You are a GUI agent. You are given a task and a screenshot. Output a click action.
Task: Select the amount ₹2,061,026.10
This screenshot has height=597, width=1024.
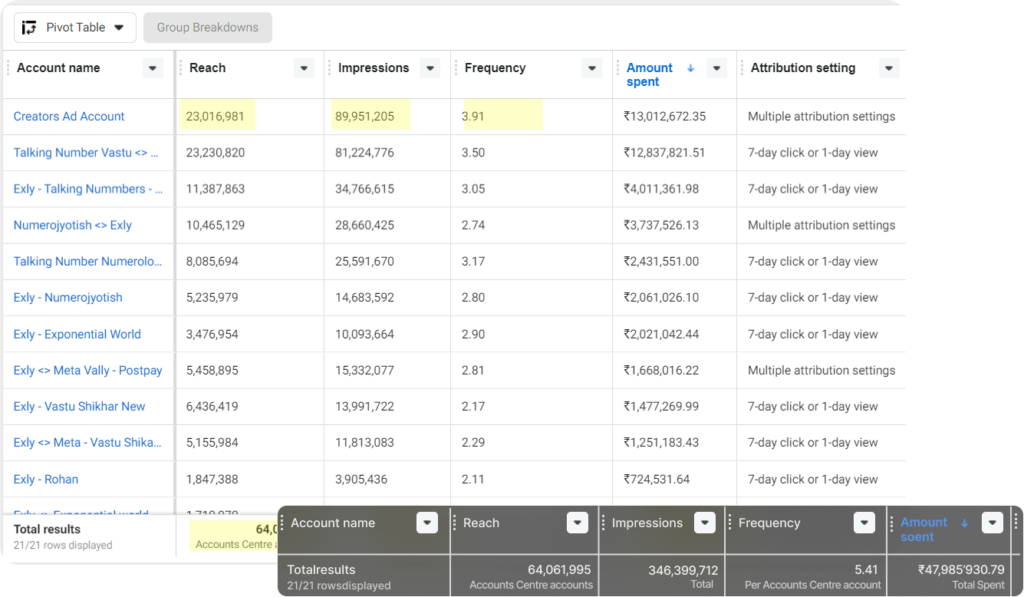[661, 298]
